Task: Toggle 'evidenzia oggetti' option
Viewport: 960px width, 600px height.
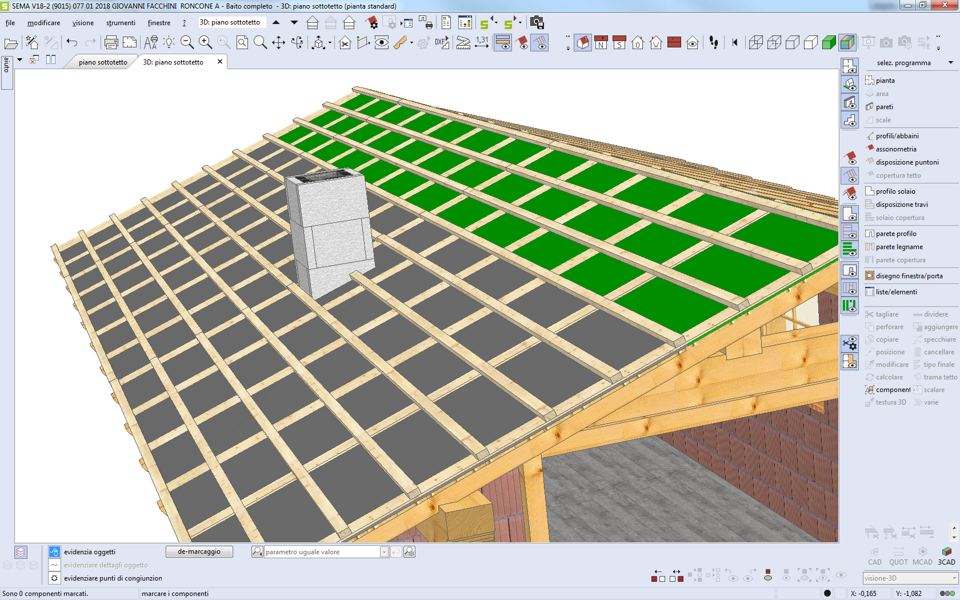Action: (55, 552)
